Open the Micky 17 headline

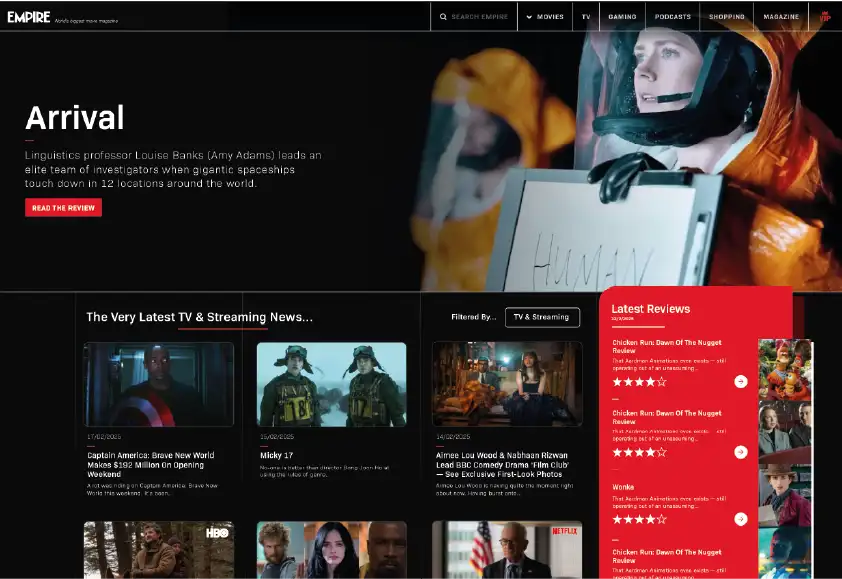pyautogui.click(x=277, y=455)
